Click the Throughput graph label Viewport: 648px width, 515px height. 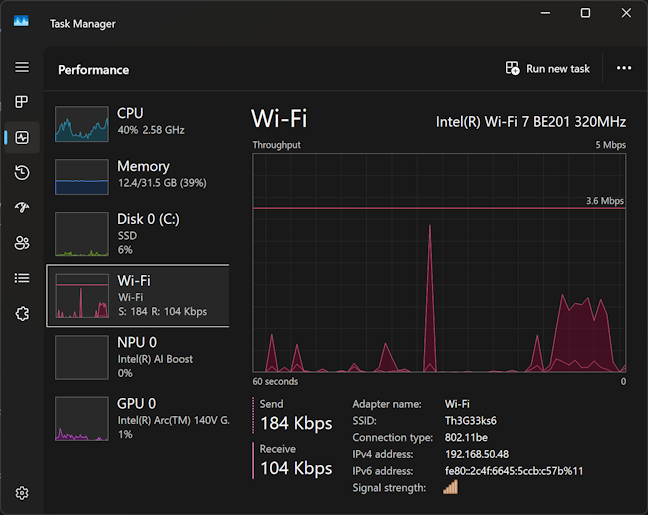pos(276,145)
